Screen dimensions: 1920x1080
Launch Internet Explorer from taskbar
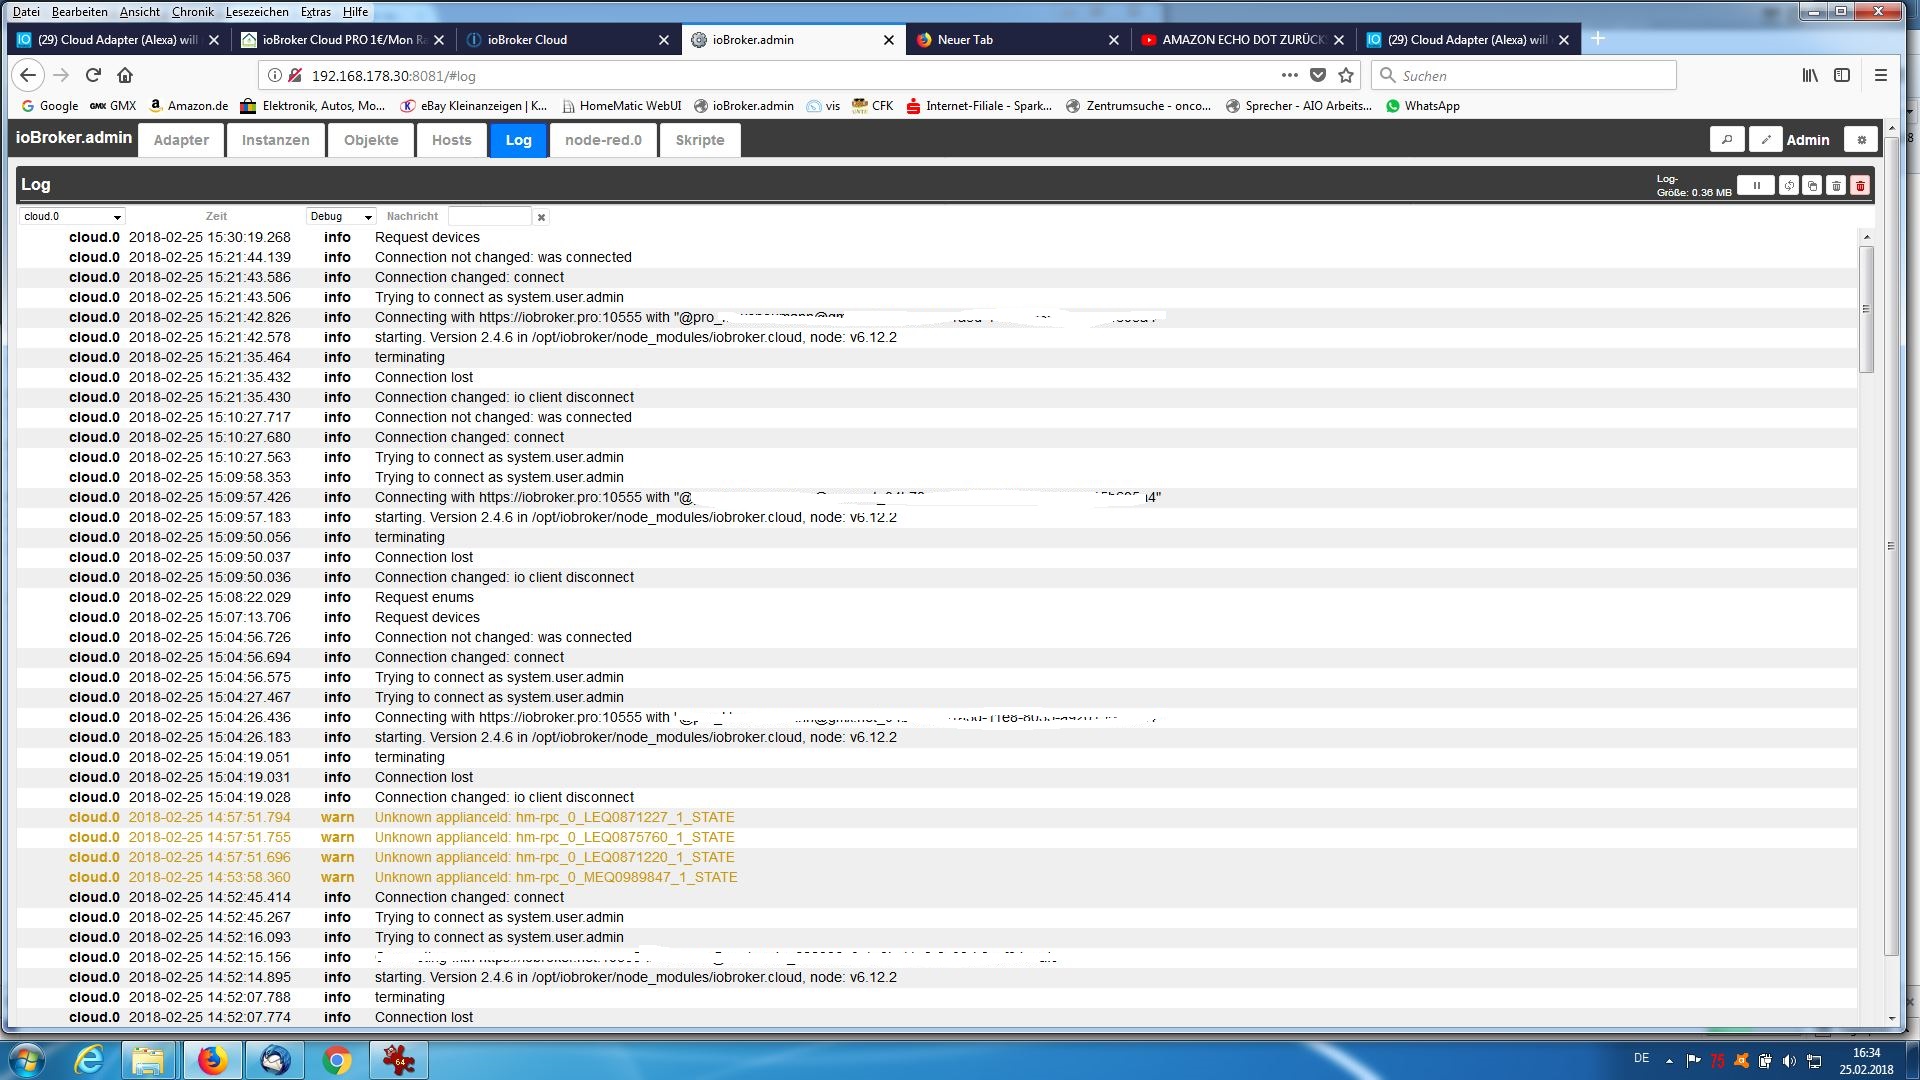click(89, 1060)
